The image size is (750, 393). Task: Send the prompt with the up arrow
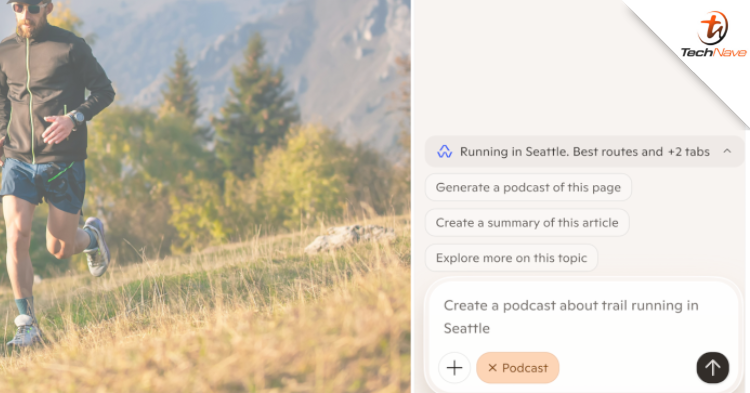712,368
